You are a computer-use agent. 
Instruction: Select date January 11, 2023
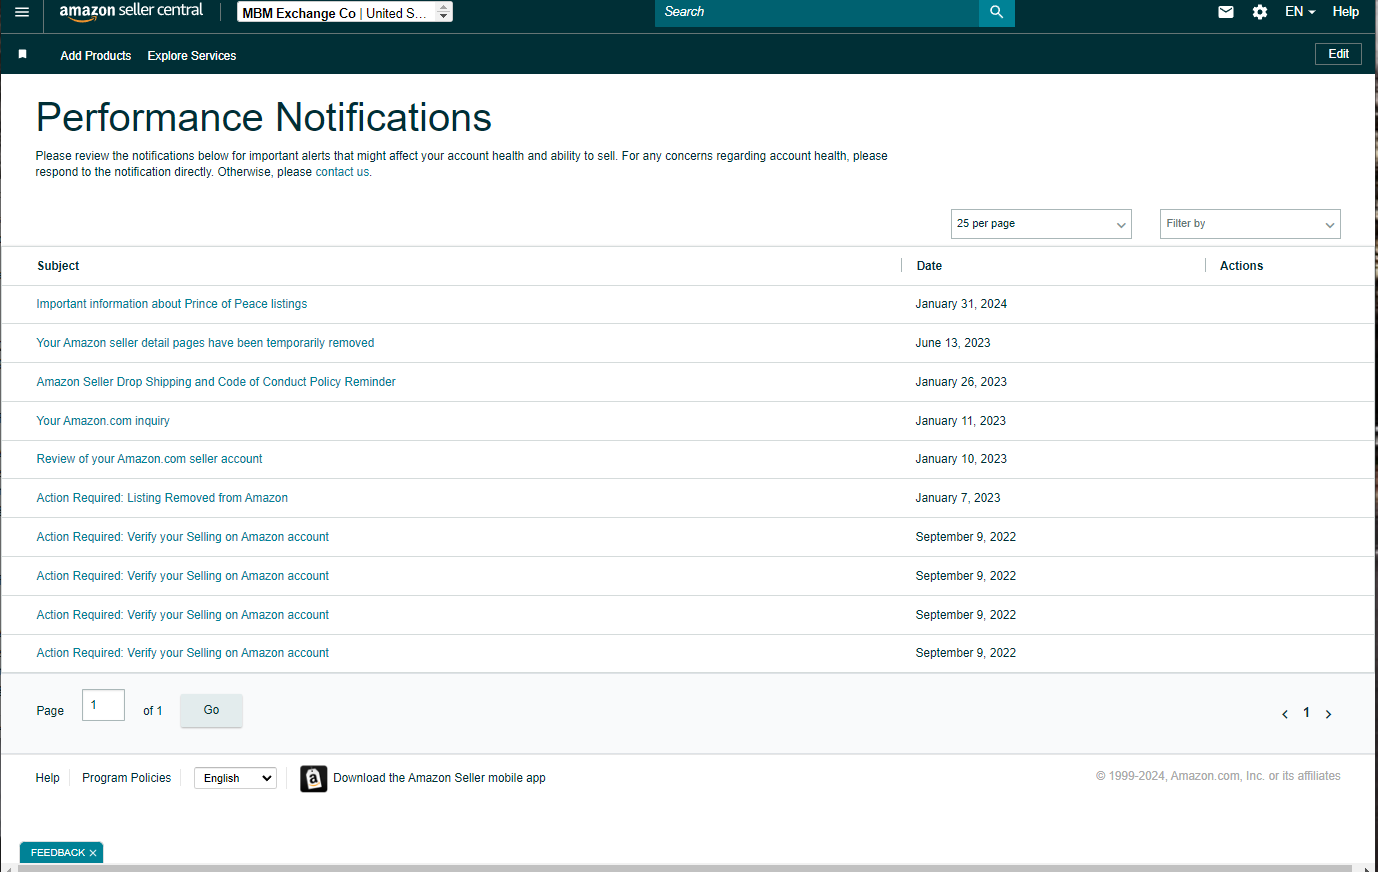pyautogui.click(x=961, y=421)
